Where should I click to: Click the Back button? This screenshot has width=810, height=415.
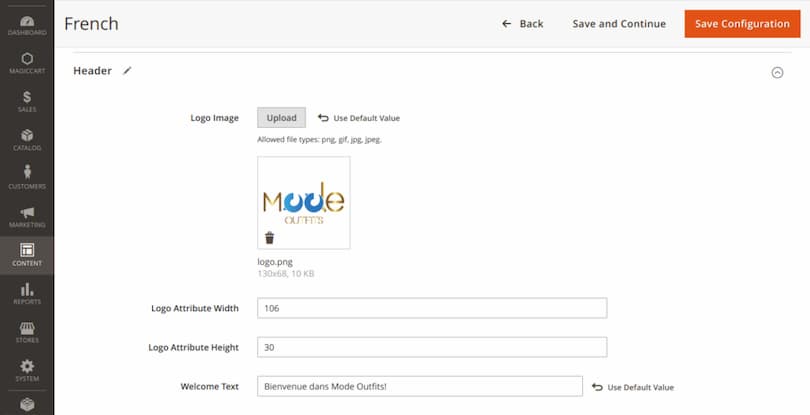click(x=522, y=23)
